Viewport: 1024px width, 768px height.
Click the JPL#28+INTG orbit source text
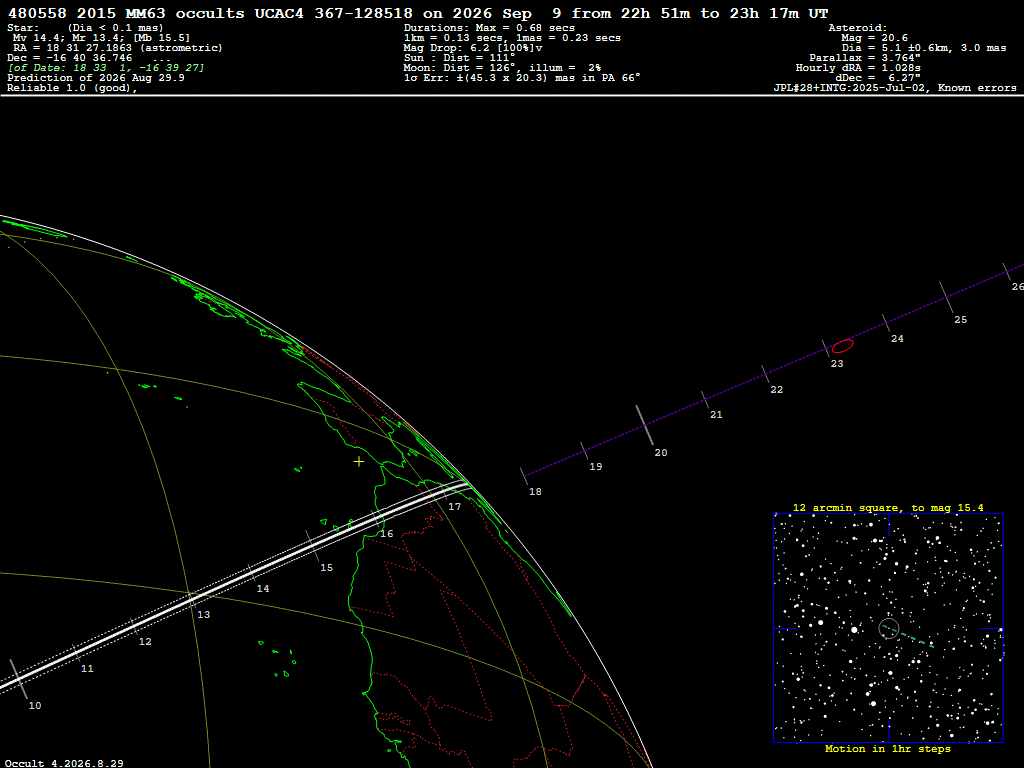tap(895, 88)
